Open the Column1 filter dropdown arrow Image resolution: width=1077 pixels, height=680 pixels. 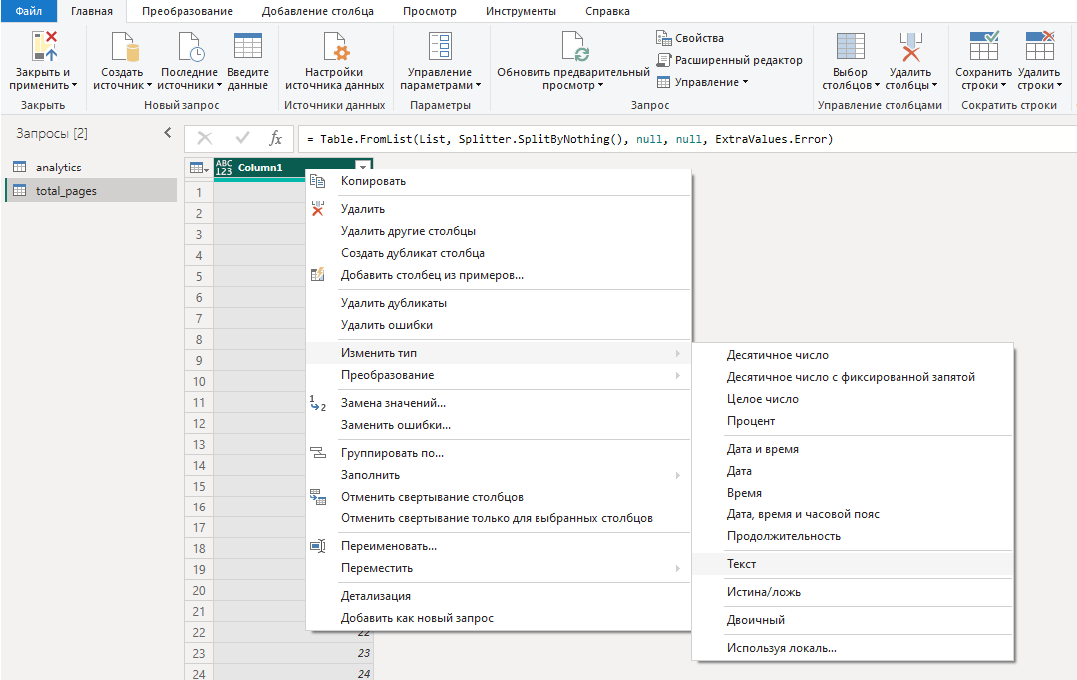coord(363,168)
